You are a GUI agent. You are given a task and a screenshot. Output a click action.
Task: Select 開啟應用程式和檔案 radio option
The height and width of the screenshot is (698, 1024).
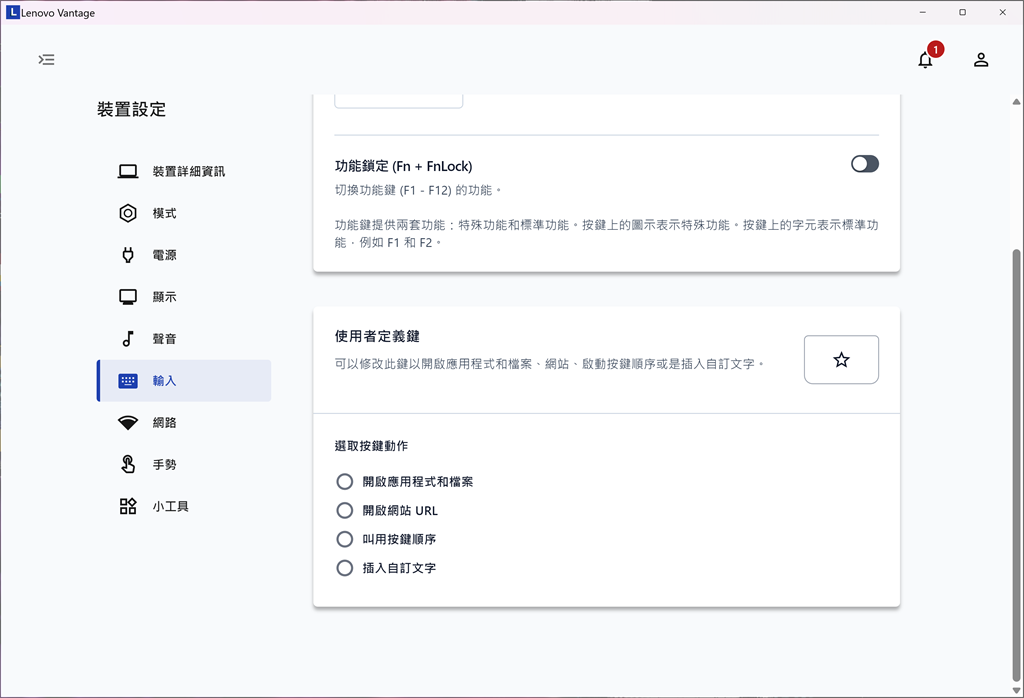click(345, 482)
